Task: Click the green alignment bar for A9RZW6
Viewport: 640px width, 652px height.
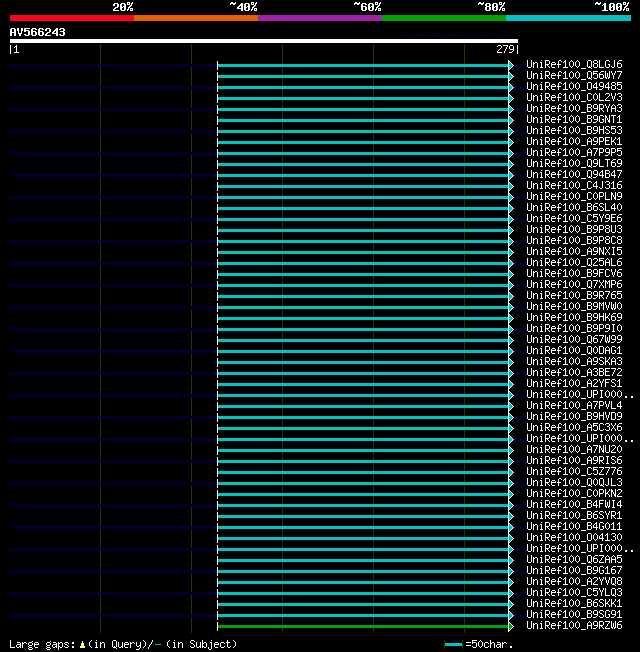Action: tap(363, 626)
